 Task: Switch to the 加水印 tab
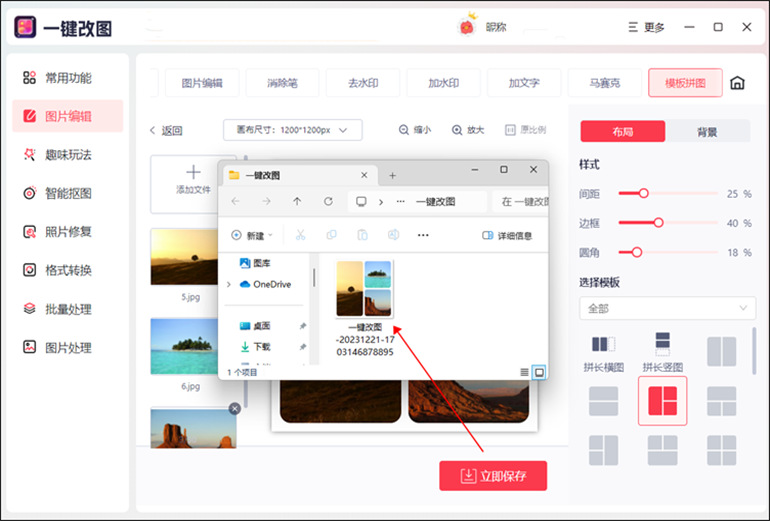443,83
